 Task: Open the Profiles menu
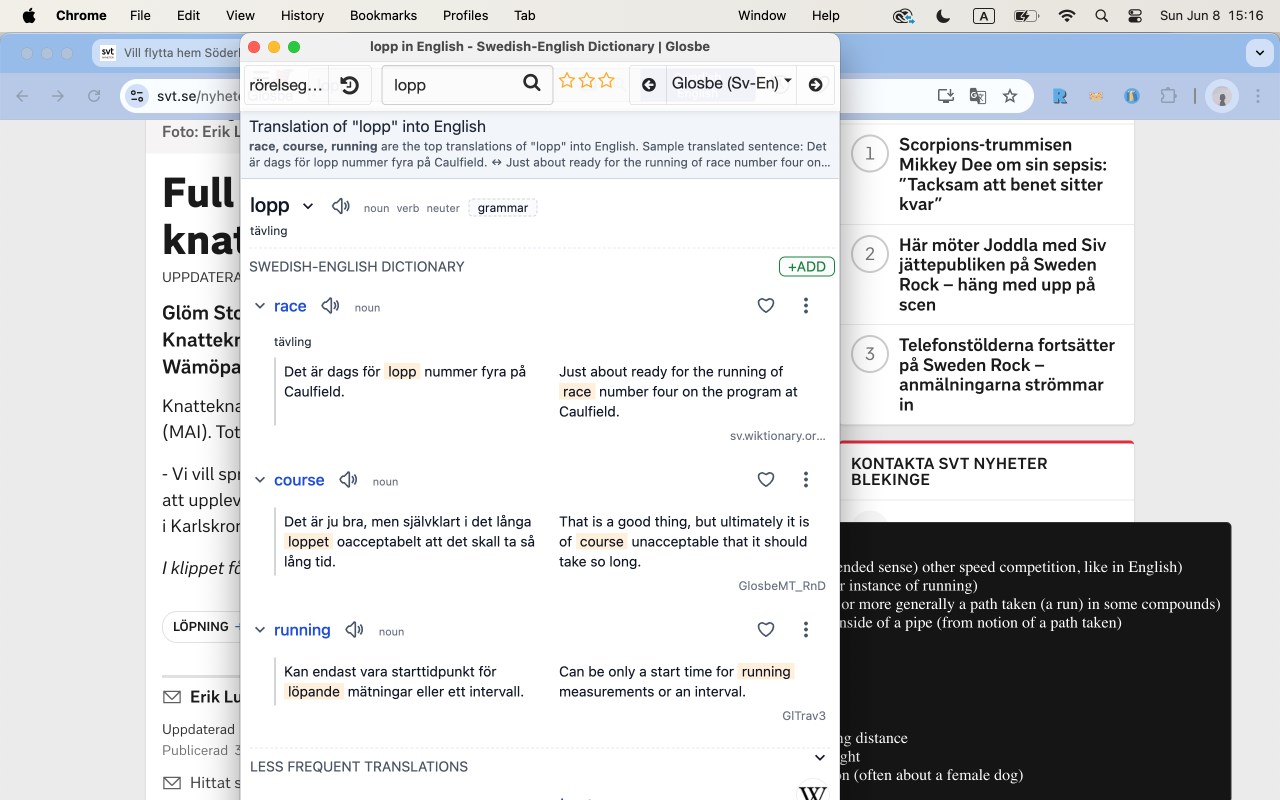coord(465,15)
